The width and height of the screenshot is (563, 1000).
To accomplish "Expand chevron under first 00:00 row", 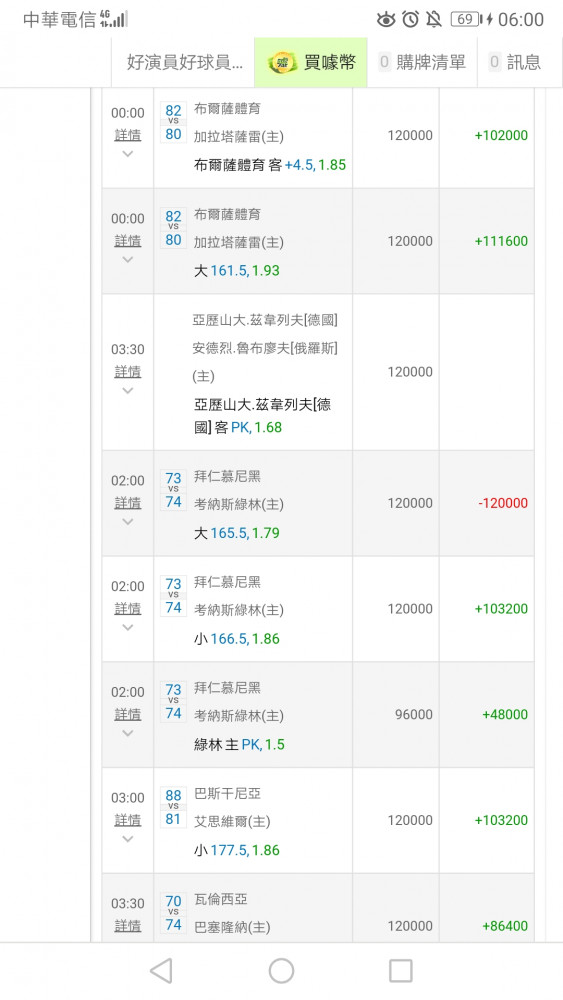I will click(128, 154).
